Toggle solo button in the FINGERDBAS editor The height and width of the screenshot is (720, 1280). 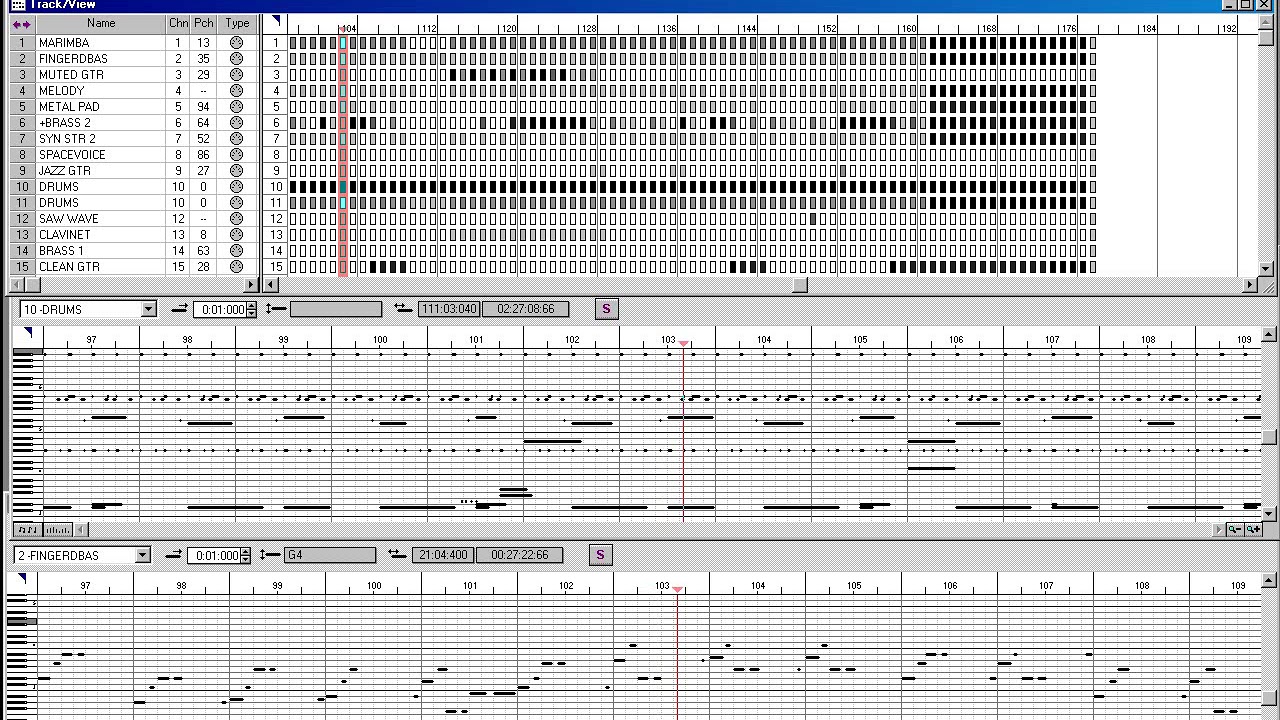click(x=600, y=555)
